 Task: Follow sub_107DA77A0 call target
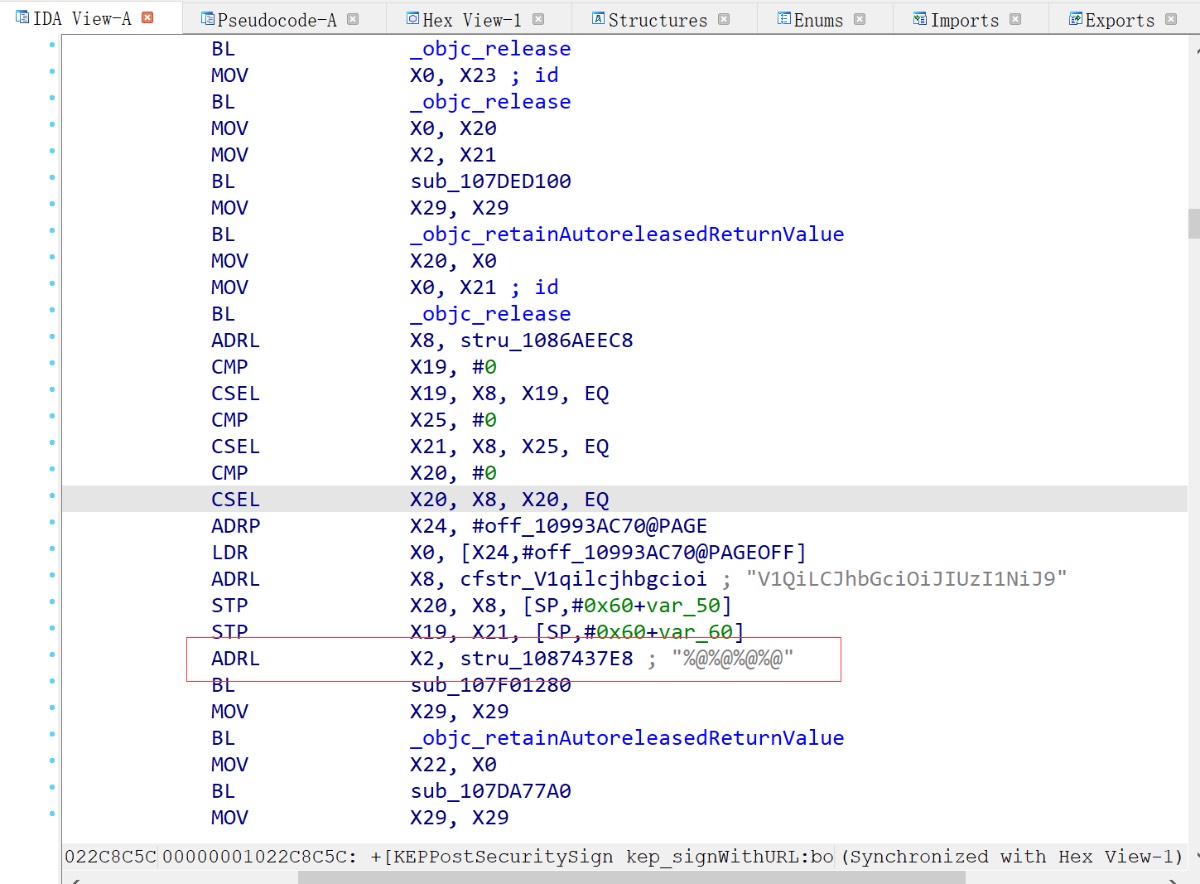tap(490, 791)
